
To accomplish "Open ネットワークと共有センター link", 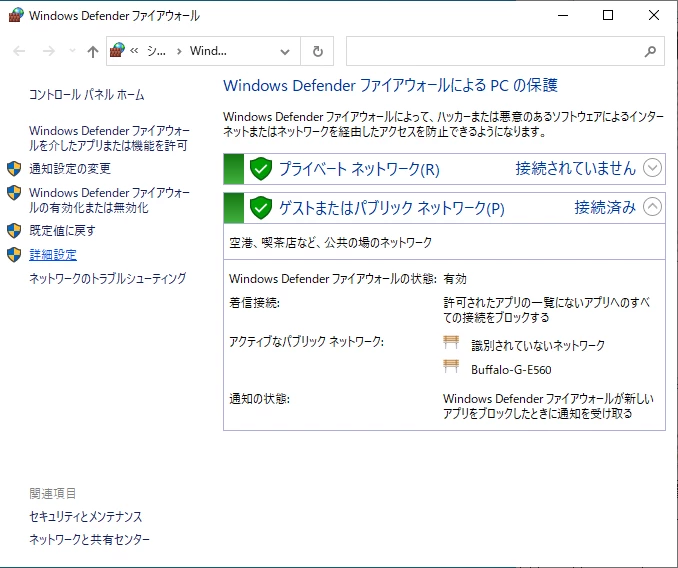I will (89, 539).
